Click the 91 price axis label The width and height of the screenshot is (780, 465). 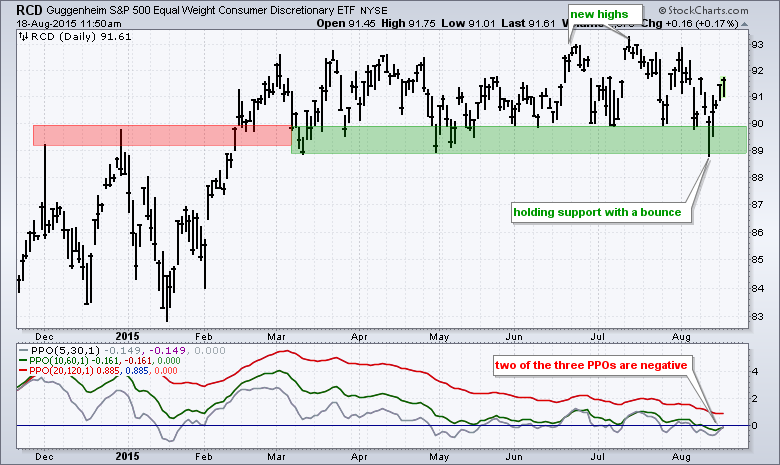(757, 96)
